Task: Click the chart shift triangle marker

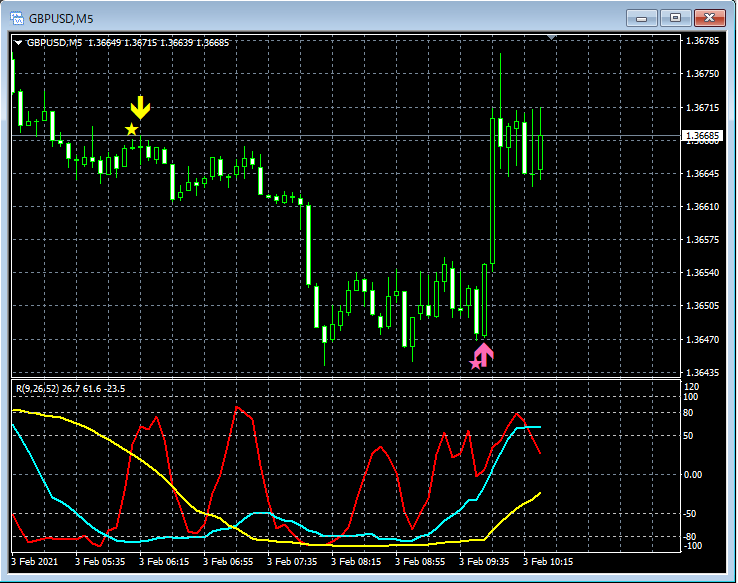Action: tap(552, 37)
